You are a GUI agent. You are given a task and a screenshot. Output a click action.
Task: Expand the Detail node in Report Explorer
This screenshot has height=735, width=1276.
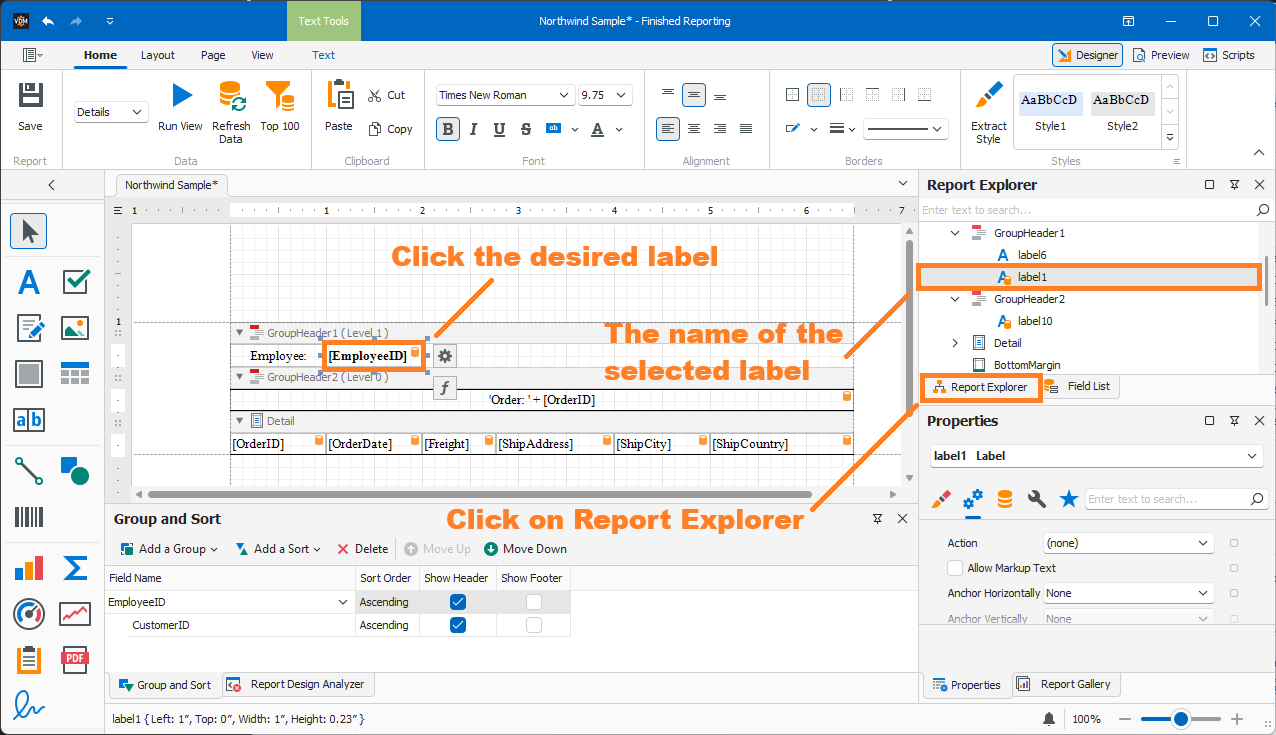click(x=954, y=342)
